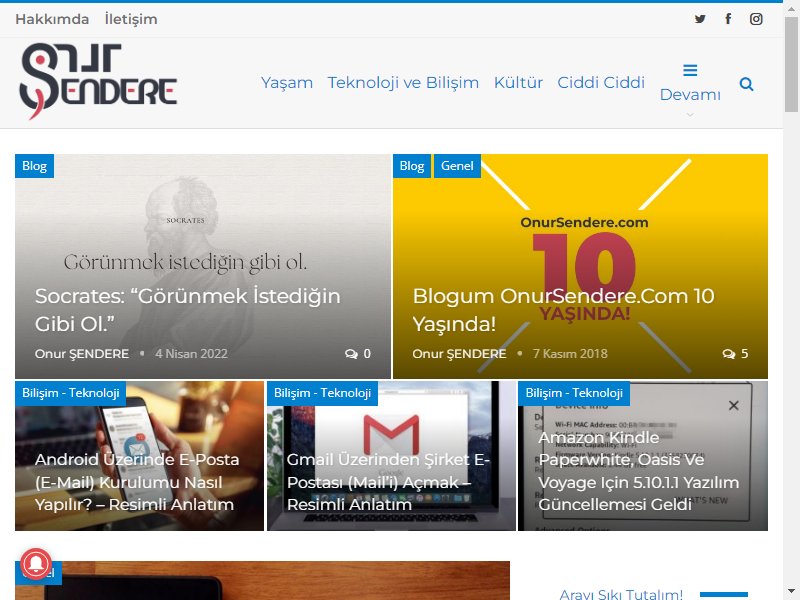Open the Gmail Şirket E-Postası article
Image resolution: width=800 pixels, height=600 pixels.
point(388,482)
